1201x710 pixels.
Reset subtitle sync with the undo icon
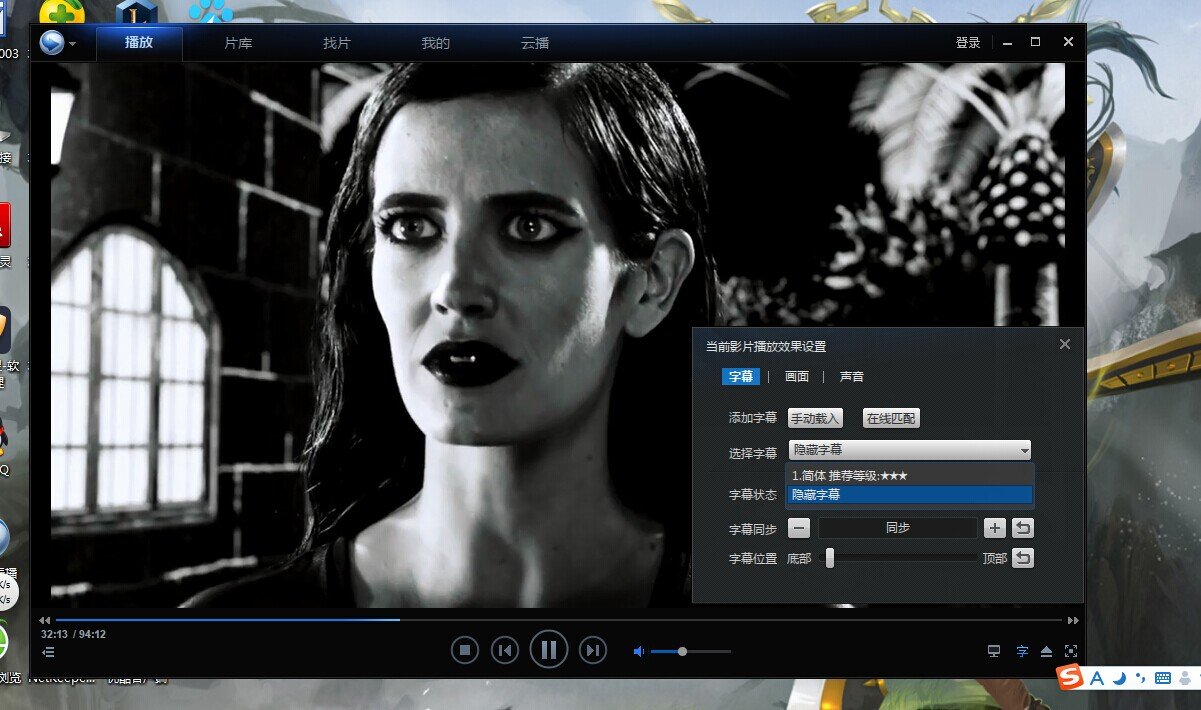1023,528
